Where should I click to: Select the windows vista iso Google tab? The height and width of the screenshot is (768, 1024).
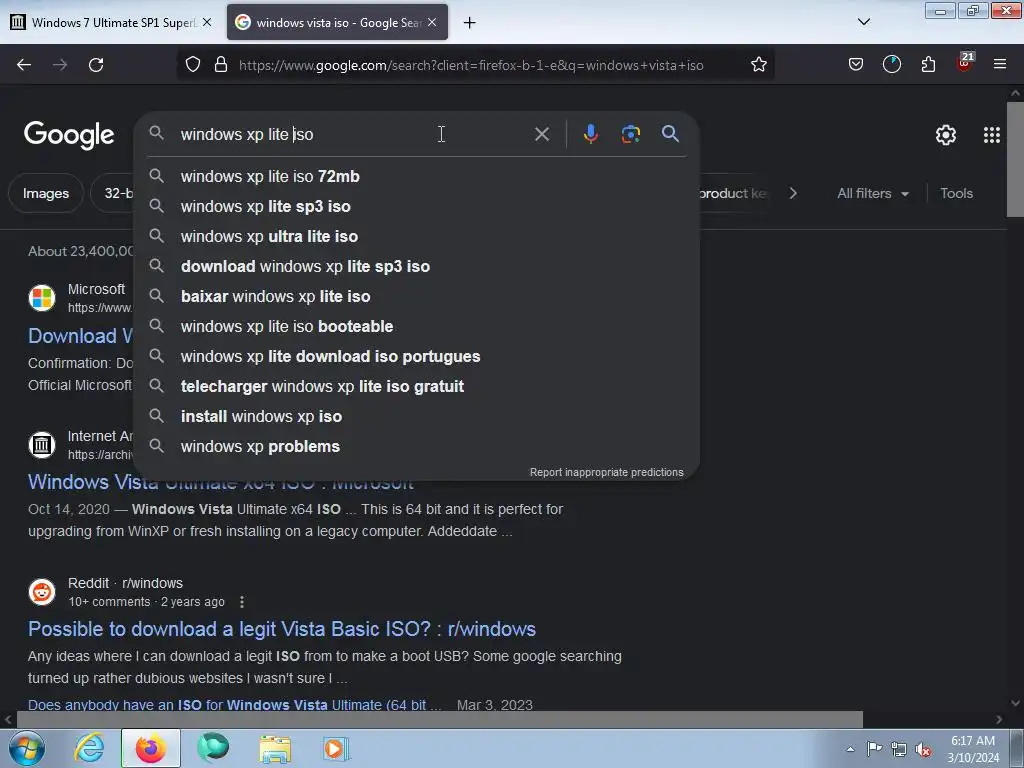click(337, 22)
